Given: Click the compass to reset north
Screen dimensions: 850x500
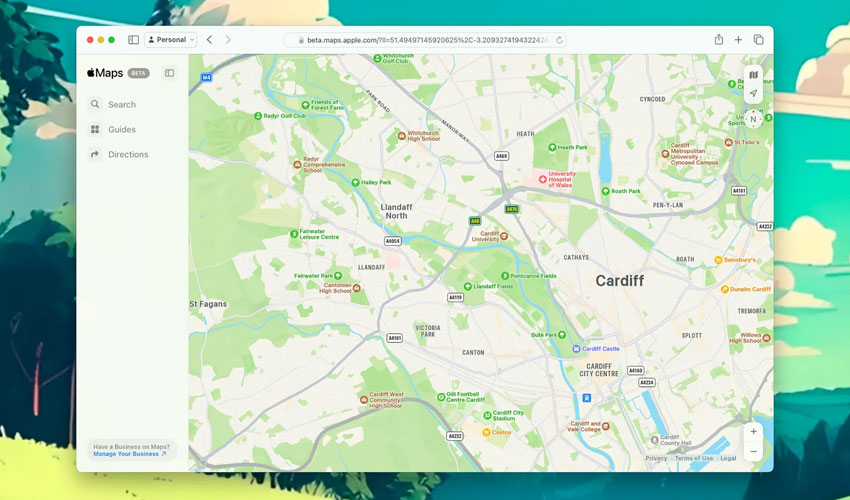Looking at the screenshot, I should tap(753, 119).
